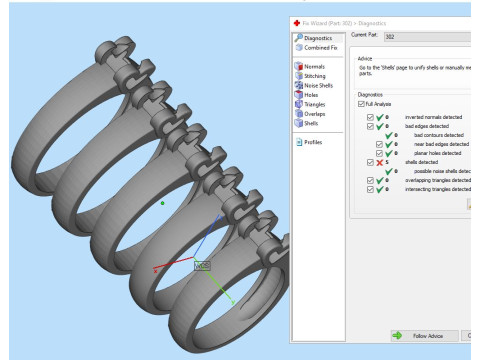Image resolution: width=480 pixels, height=360 pixels.
Task: Click green check beside planar holes detected
Action: point(389,153)
